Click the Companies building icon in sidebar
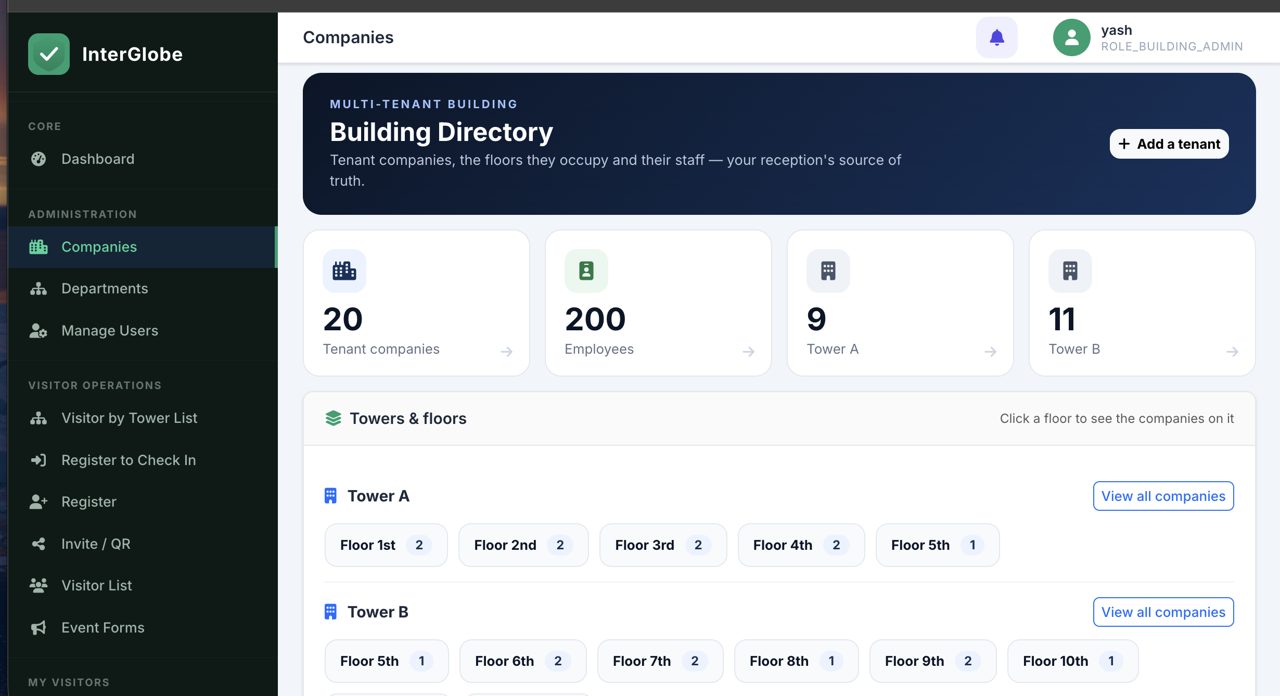The height and width of the screenshot is (696, 1280). pyautogui.click(x=39, y=247)
